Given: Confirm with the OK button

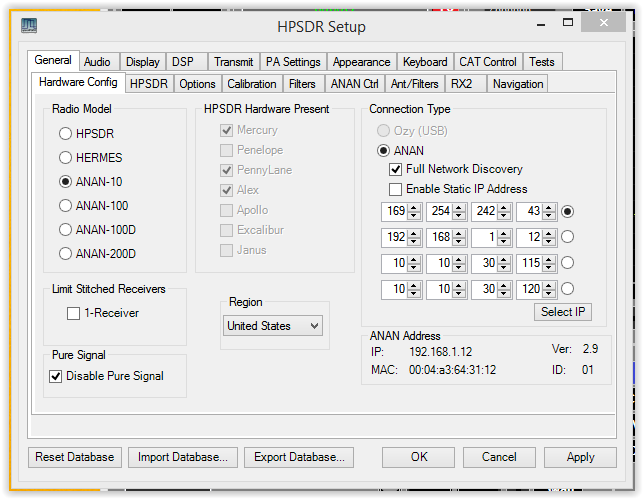Looking at the screenshot, I should tap(419, 457).
